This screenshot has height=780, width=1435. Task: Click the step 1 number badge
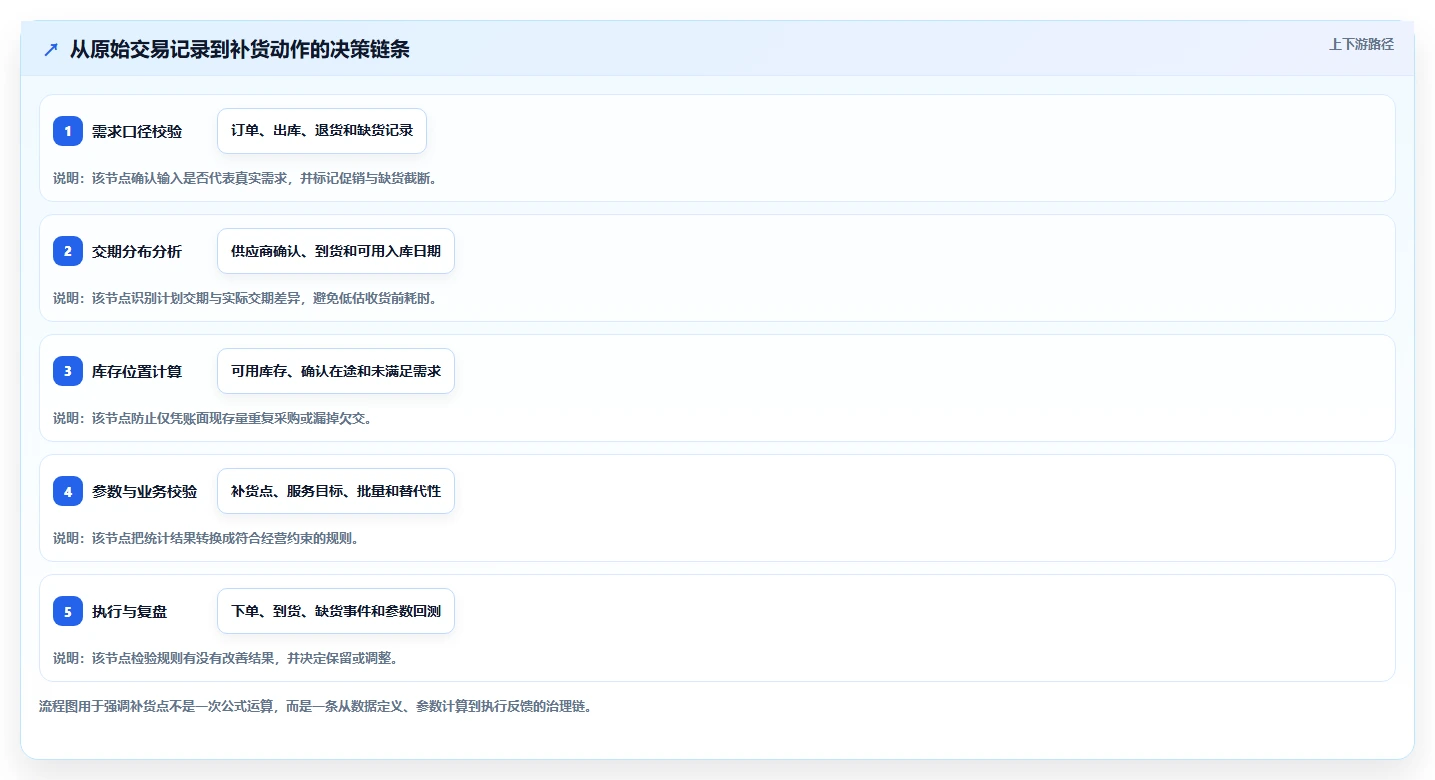click(x=68, y=131)
